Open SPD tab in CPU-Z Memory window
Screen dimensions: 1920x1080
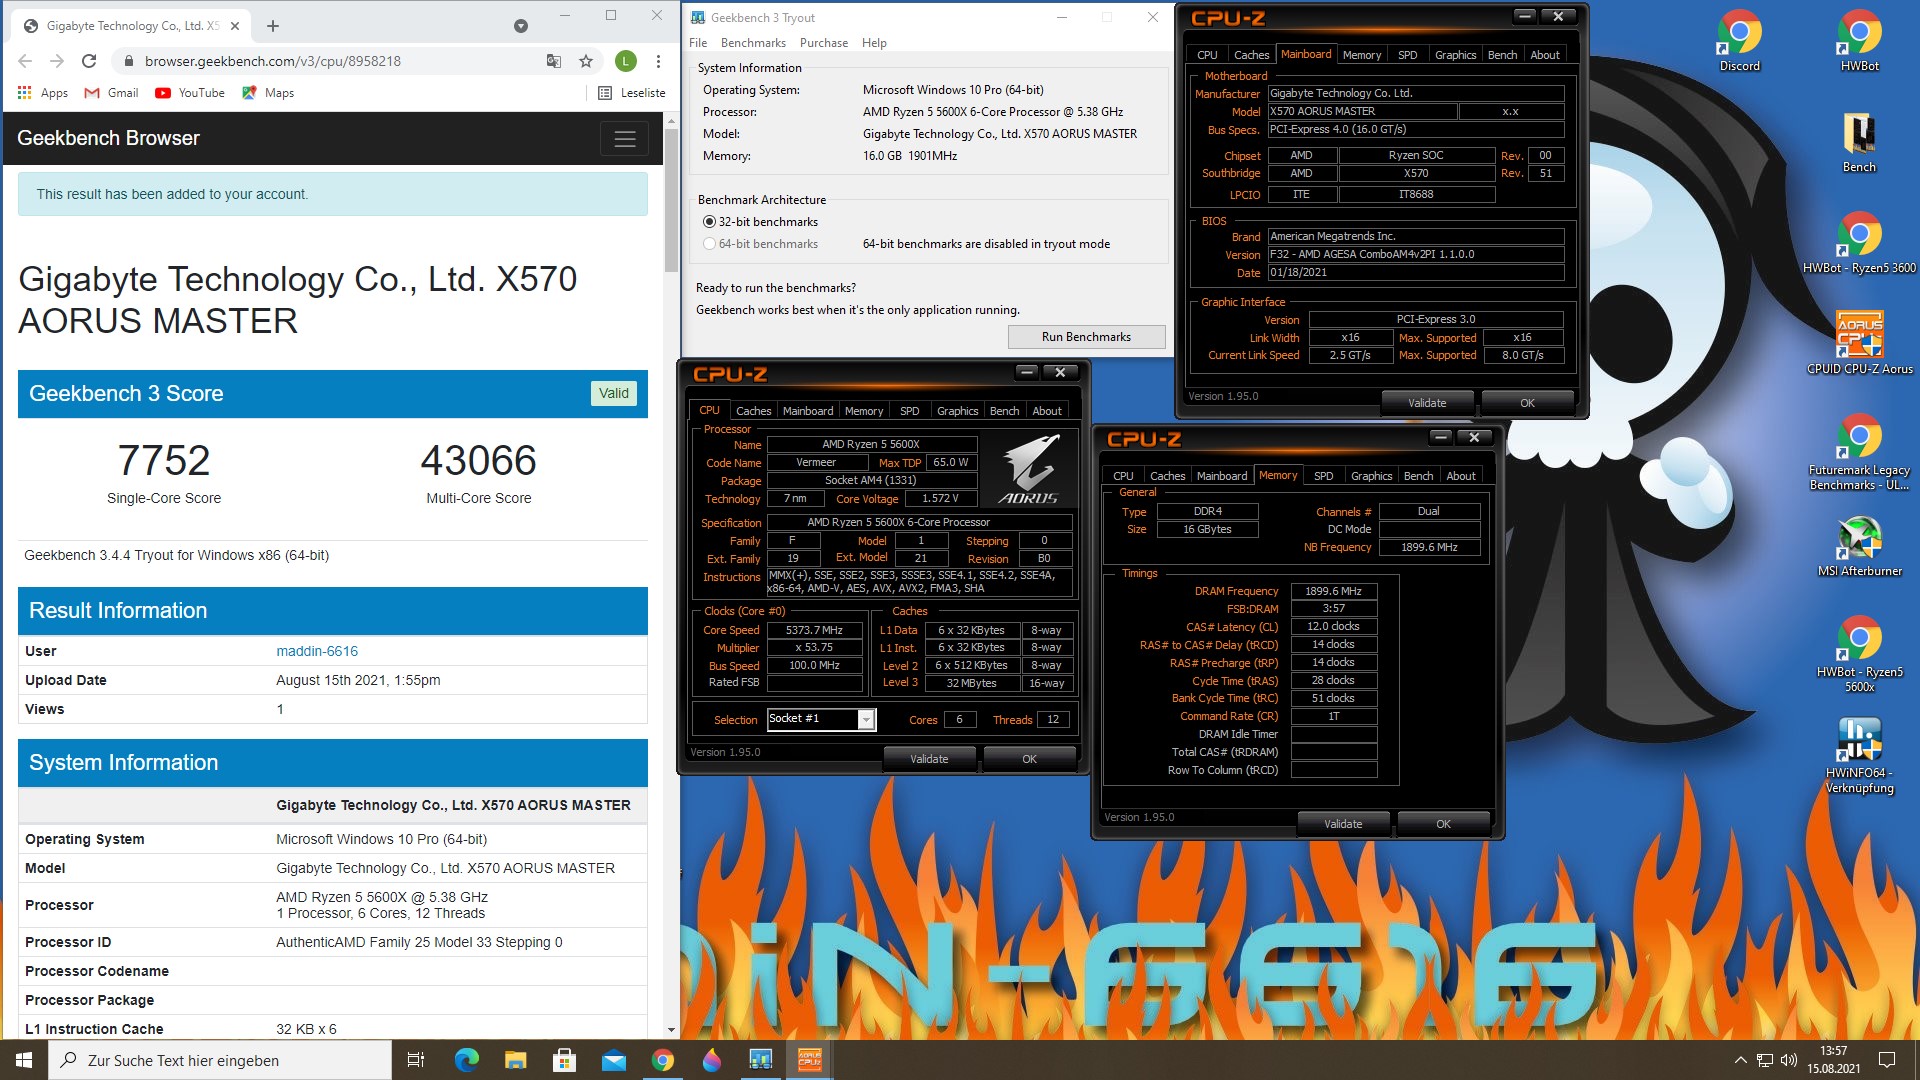point(1323,476)
